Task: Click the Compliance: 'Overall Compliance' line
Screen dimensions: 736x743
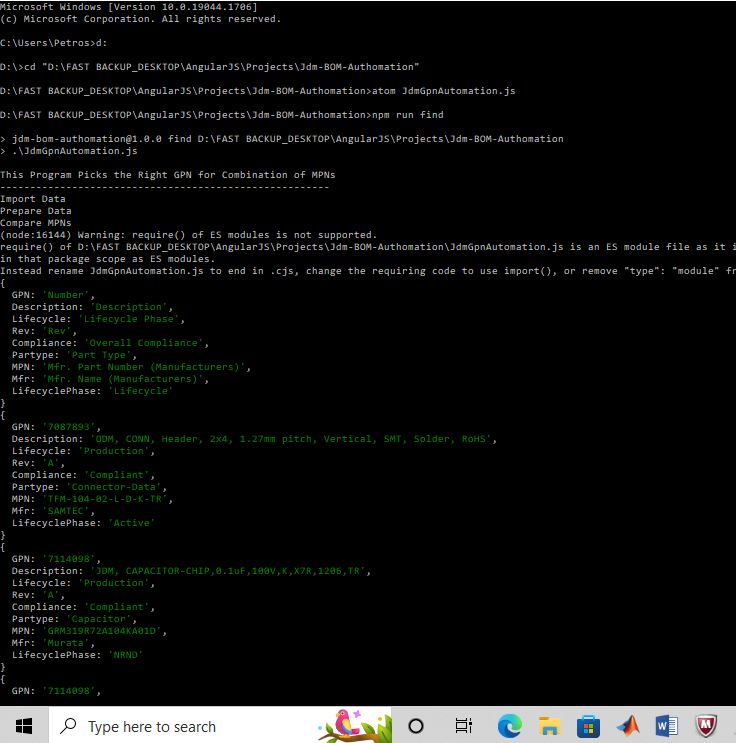Action: (110, 343)
